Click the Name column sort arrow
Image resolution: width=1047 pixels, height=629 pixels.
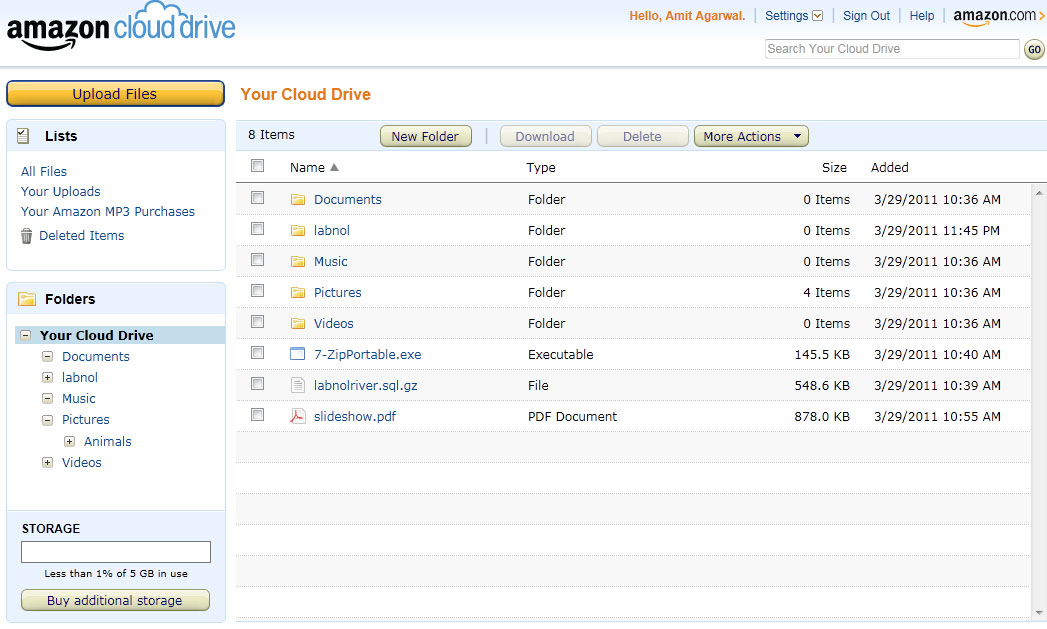pyautogui.click(x=335, y=168)
